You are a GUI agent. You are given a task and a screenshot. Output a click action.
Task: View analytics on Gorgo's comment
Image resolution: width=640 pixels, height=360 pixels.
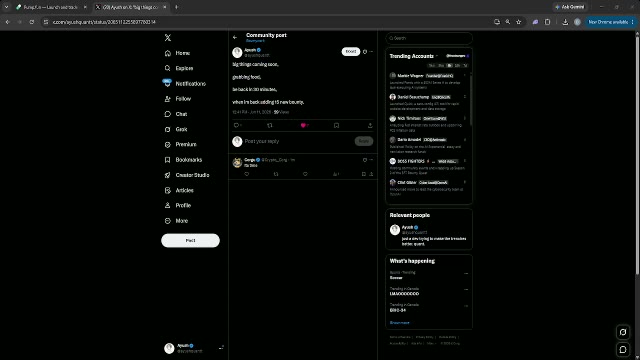tap(336, 174)
